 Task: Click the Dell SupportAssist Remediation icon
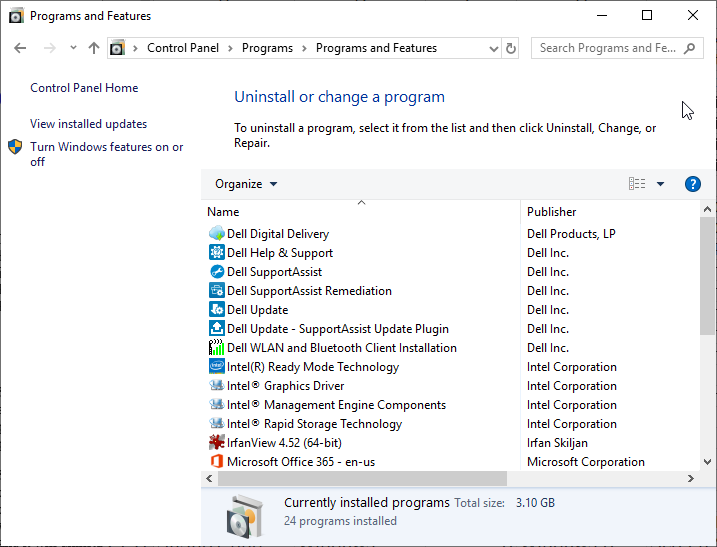tap(217, 290)
